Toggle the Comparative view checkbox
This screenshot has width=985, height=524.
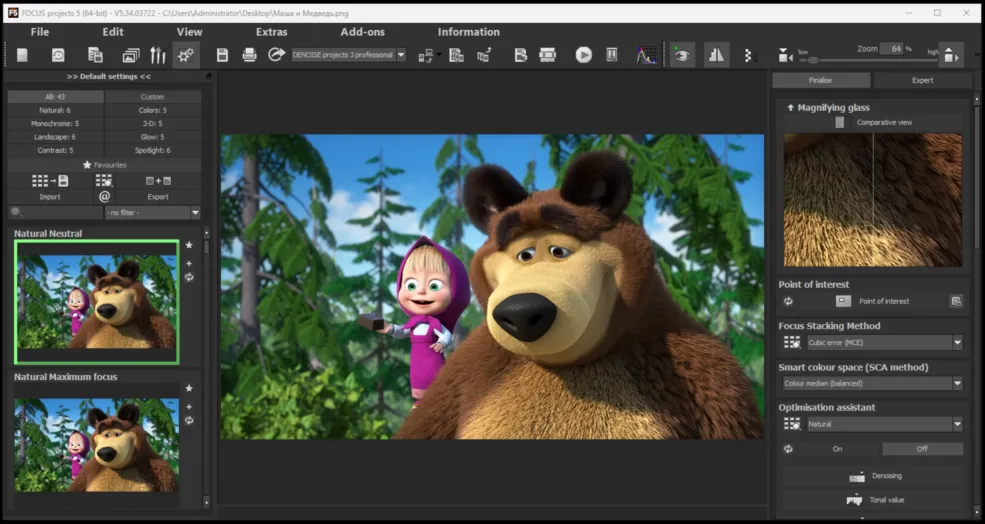[839, 123]
